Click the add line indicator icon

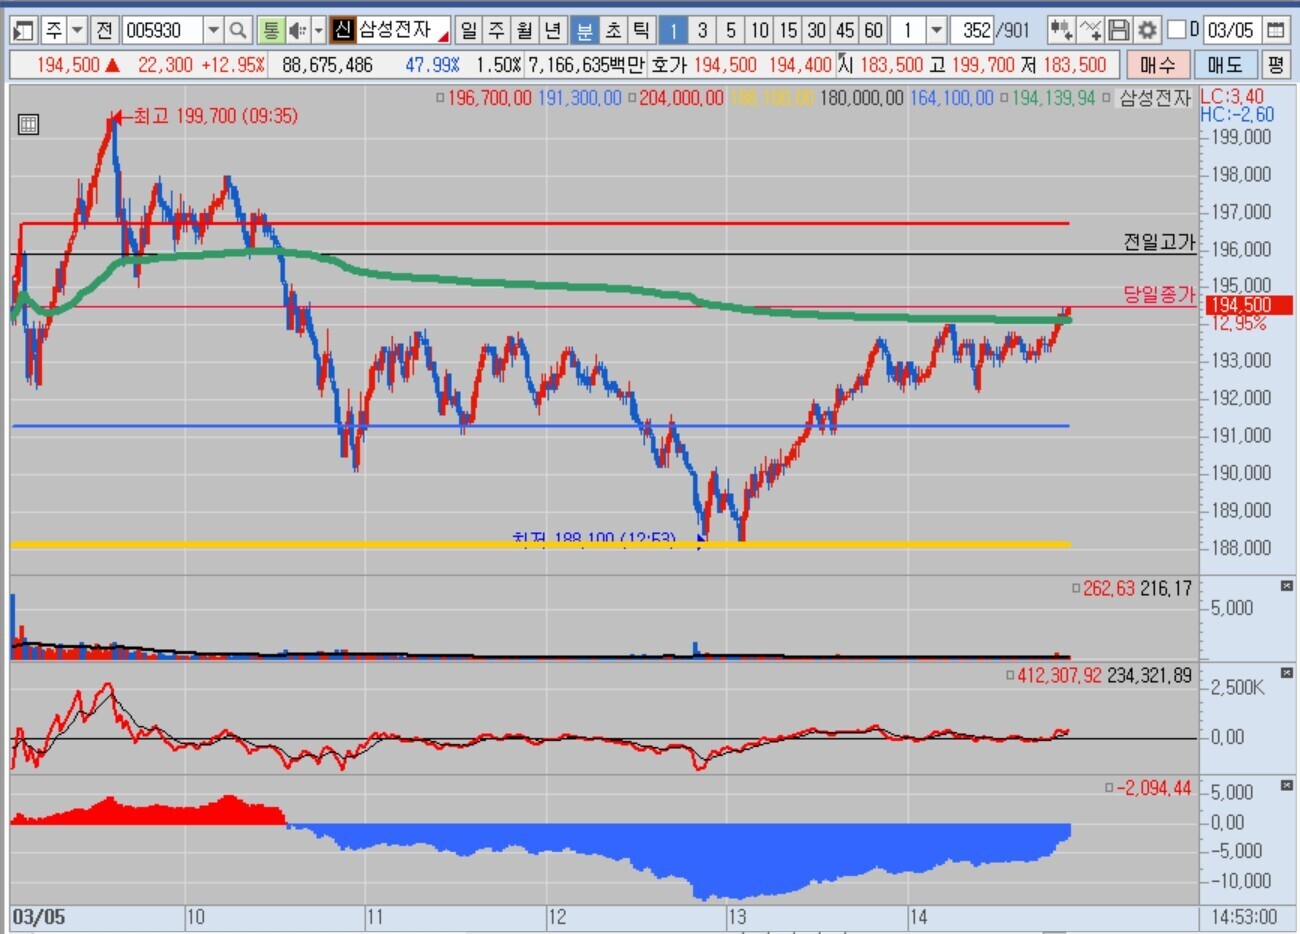click(1091, 31)
